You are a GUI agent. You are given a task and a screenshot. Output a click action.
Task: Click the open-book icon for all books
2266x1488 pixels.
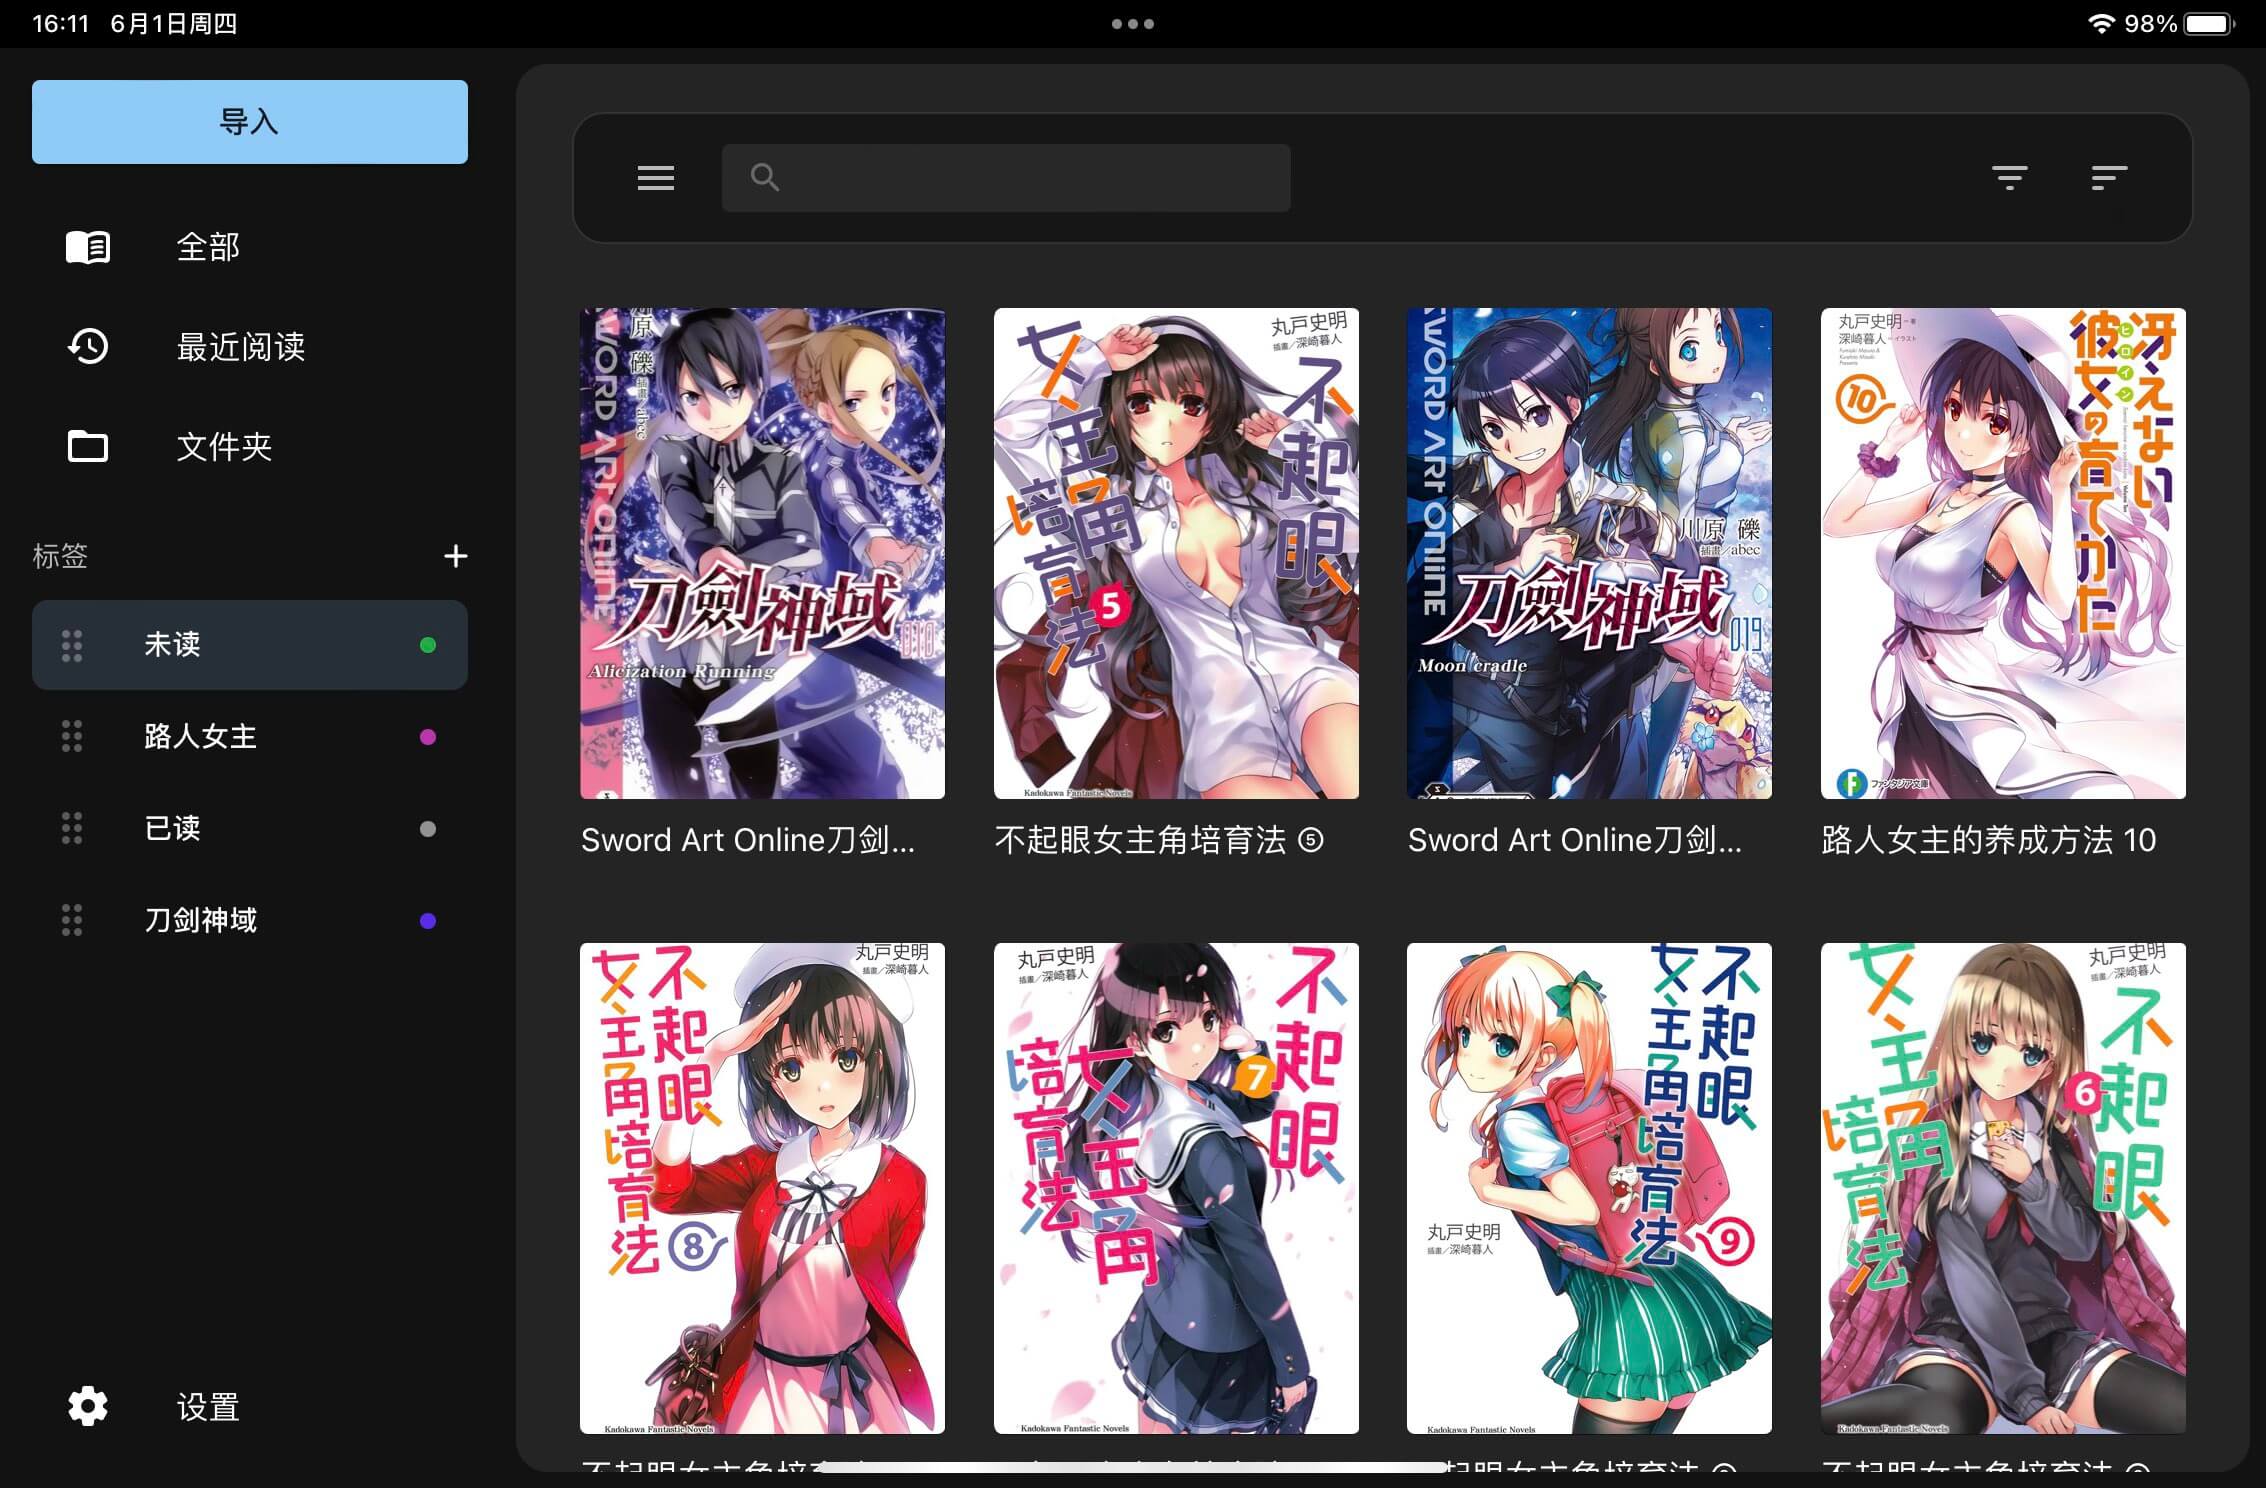click(88, 246)
